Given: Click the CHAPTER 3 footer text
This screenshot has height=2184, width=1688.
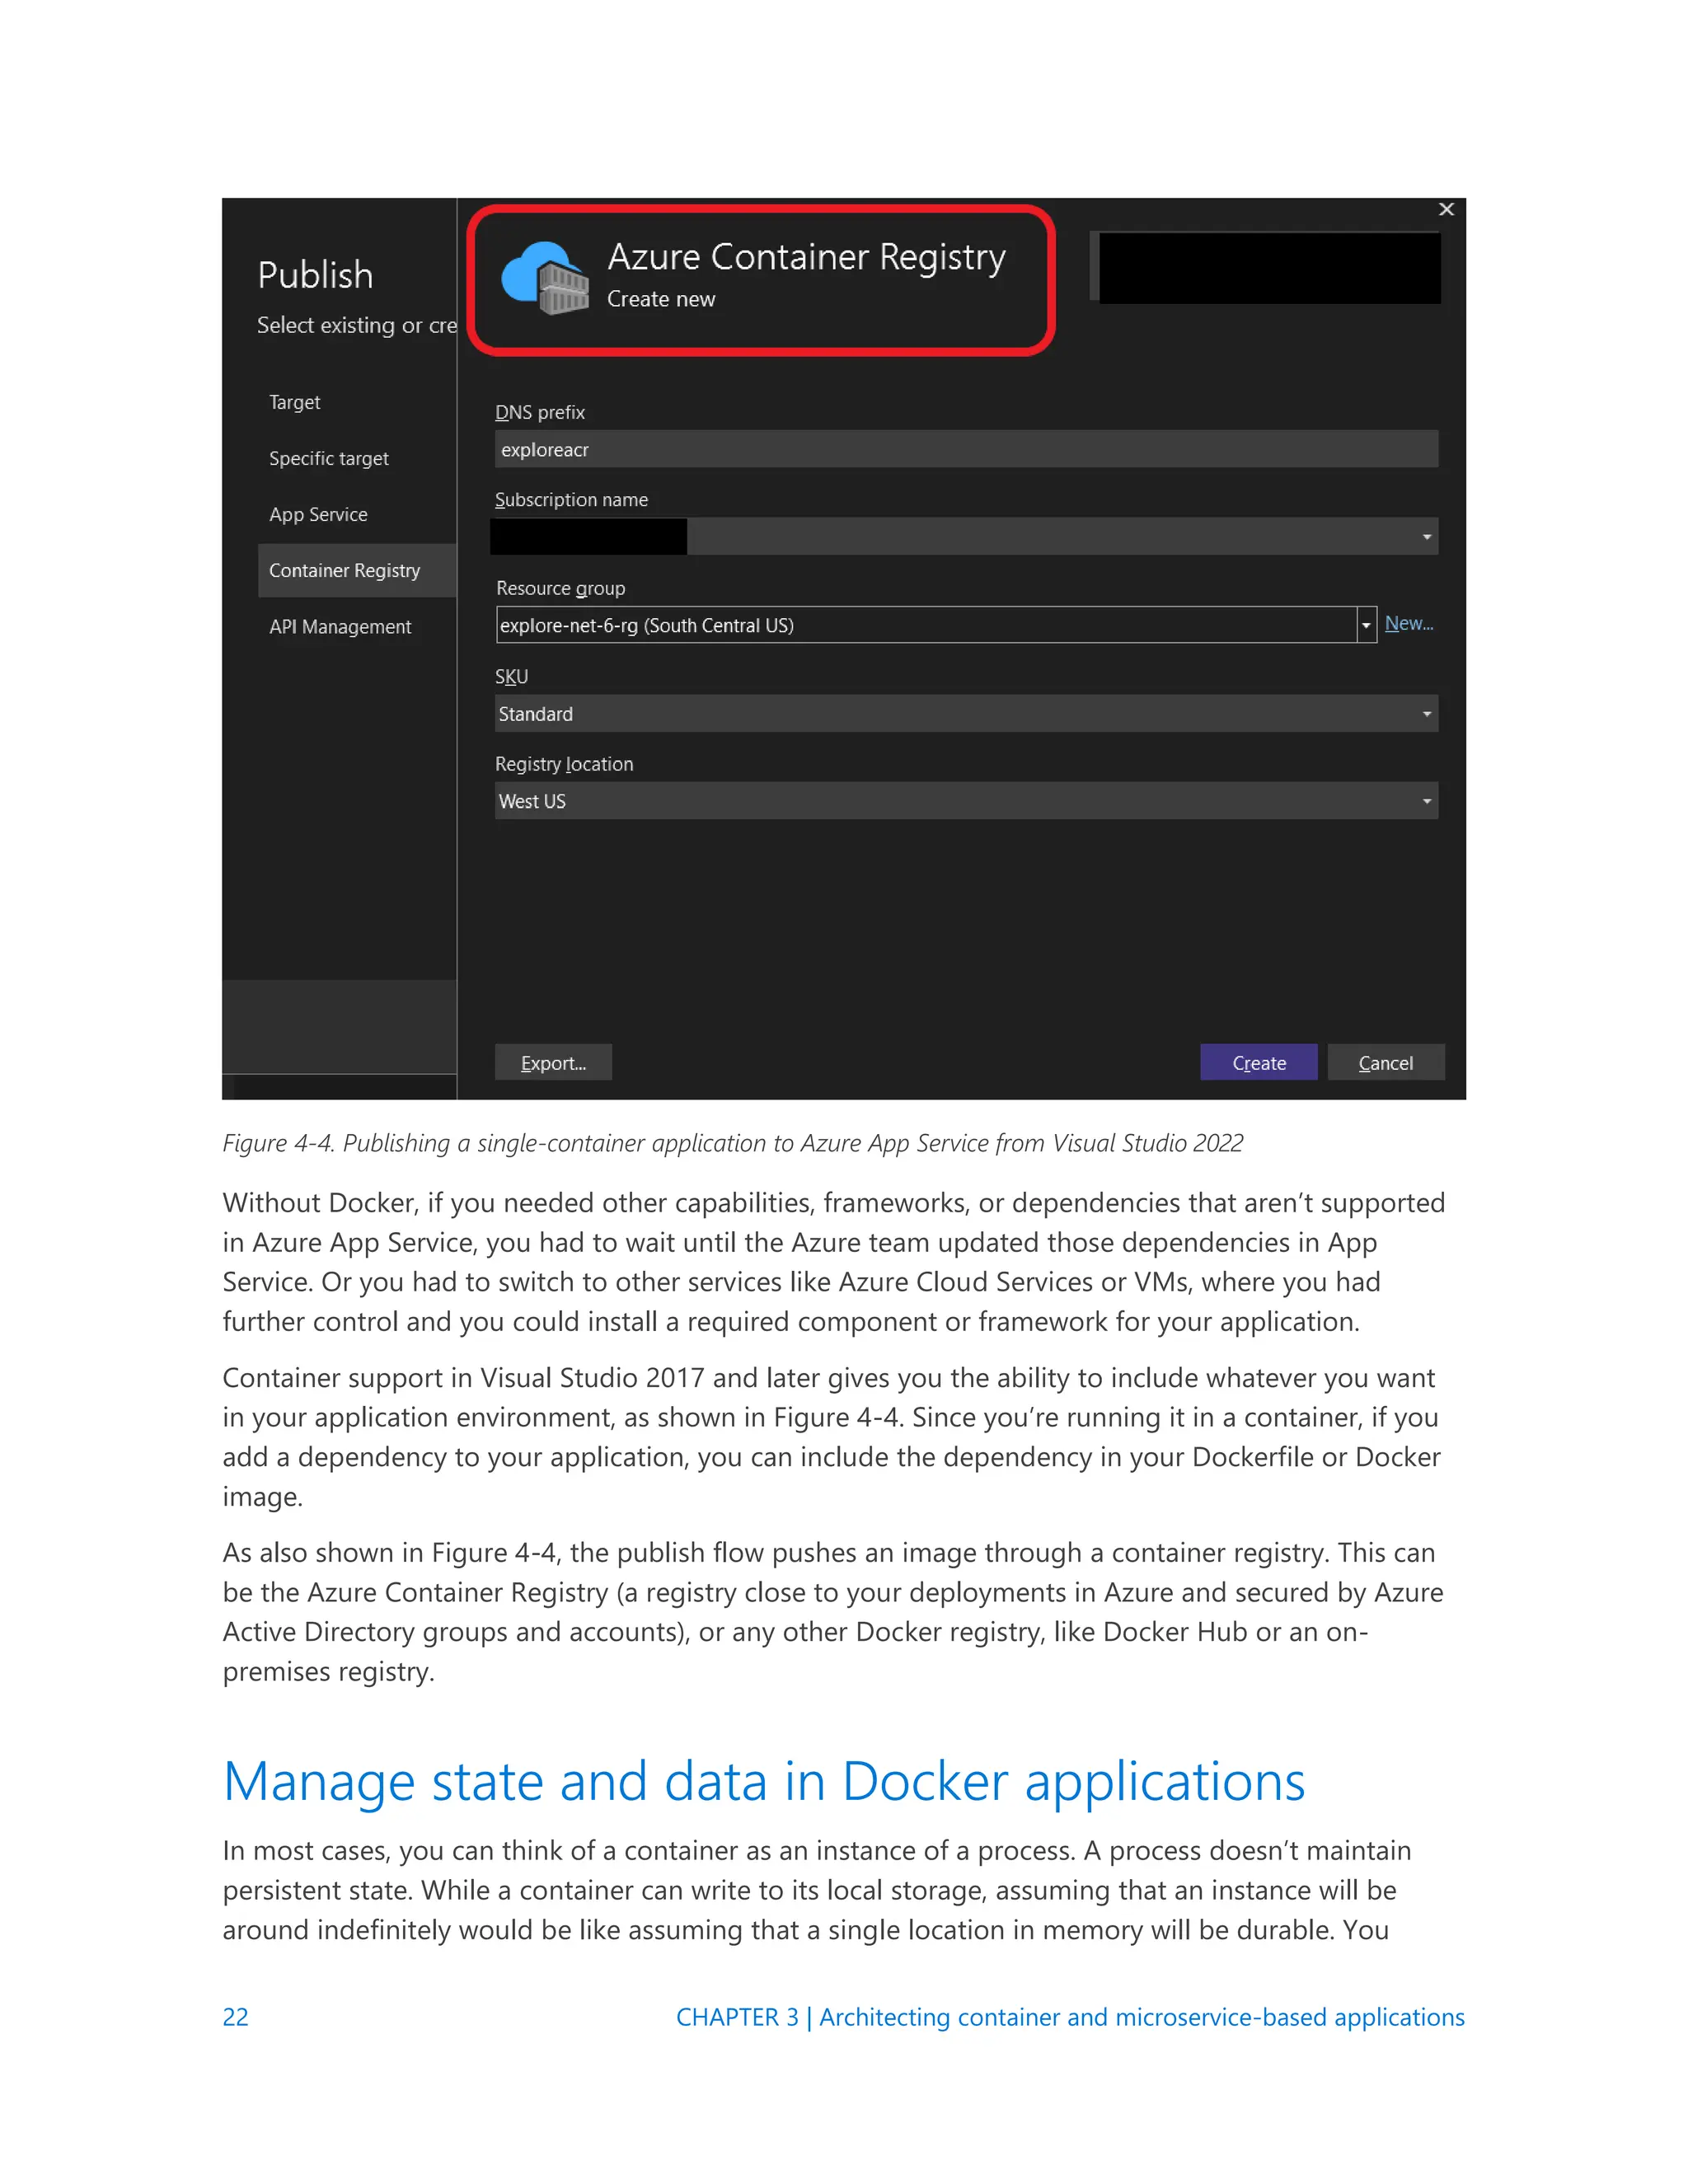Looking at the screenshot, I should click(x=1070, y=2017).
